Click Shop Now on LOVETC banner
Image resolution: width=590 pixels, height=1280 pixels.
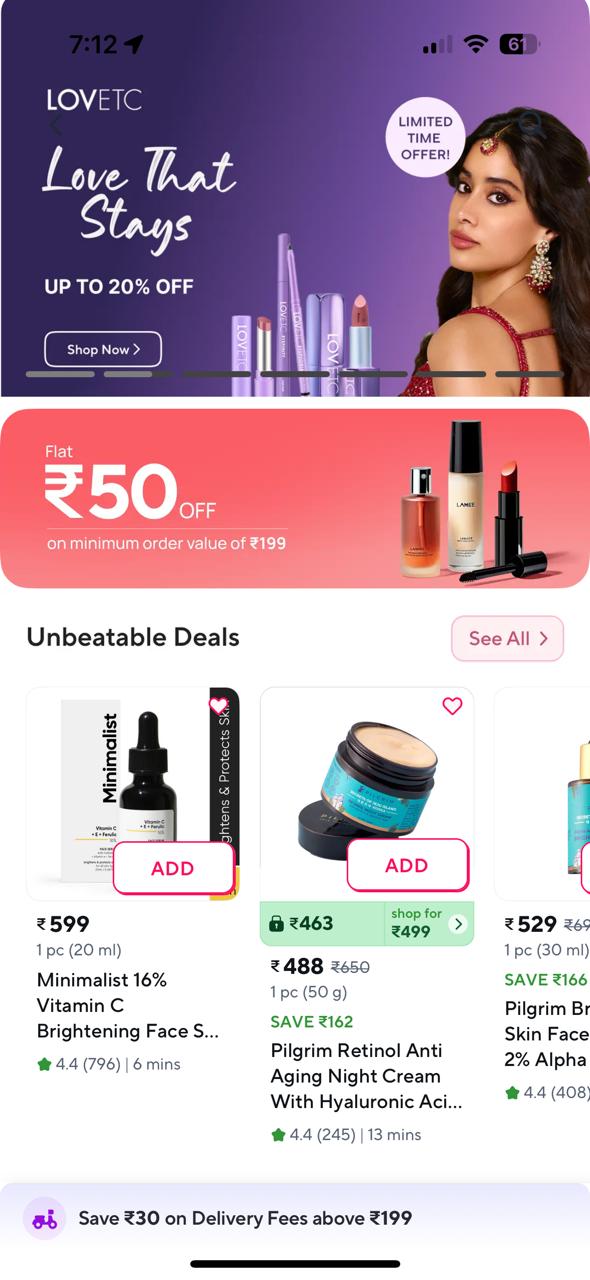[103, 349]
